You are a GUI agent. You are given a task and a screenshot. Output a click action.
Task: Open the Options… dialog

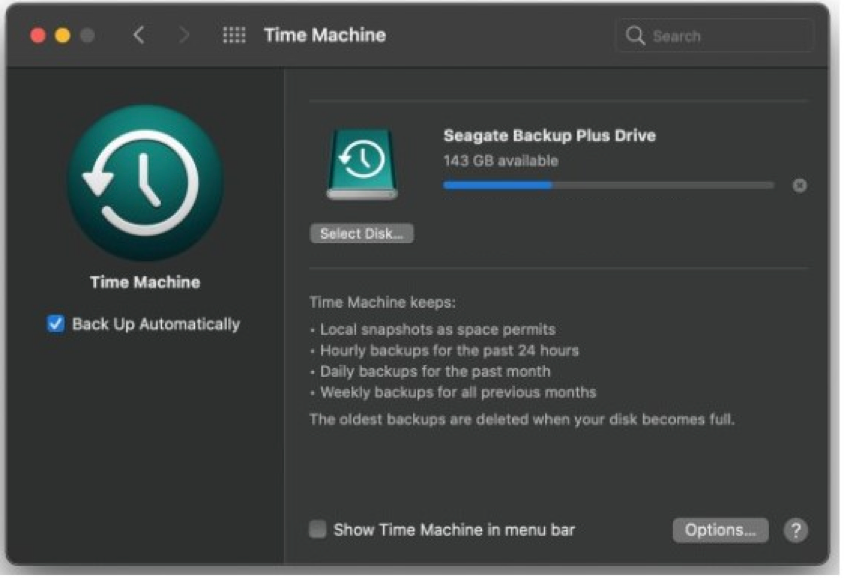(720, 530)
